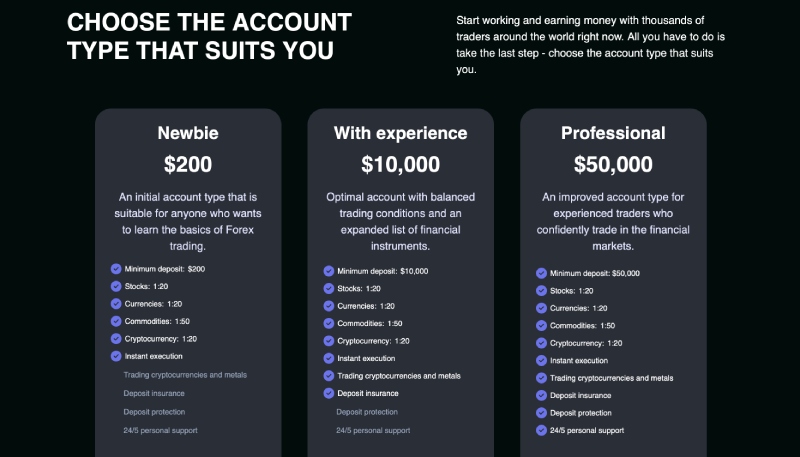Click checkmark beside With experience Trading cryptocurrencies and metals
This screenshot has width=800, height=457.
pos(329,376)
